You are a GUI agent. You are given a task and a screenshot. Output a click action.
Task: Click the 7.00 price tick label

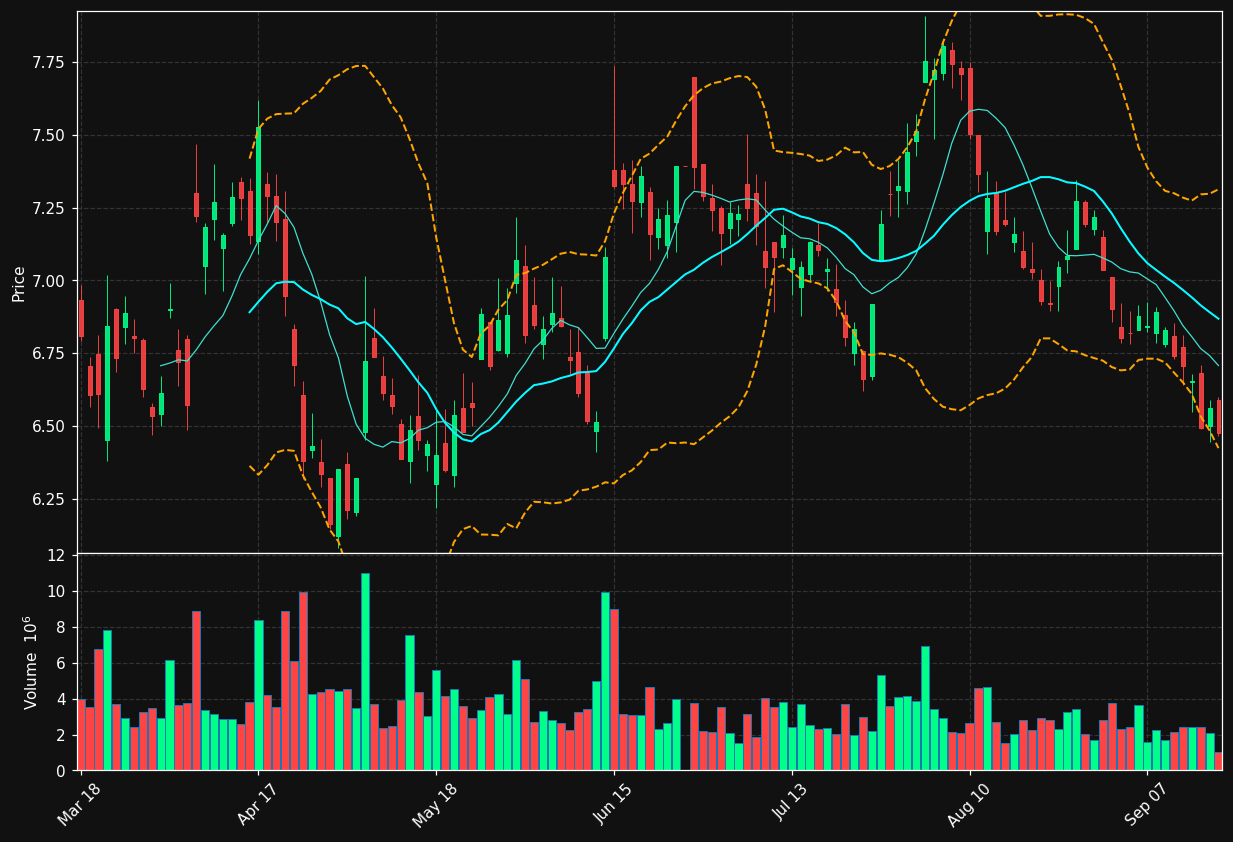(x=47, y=282)
